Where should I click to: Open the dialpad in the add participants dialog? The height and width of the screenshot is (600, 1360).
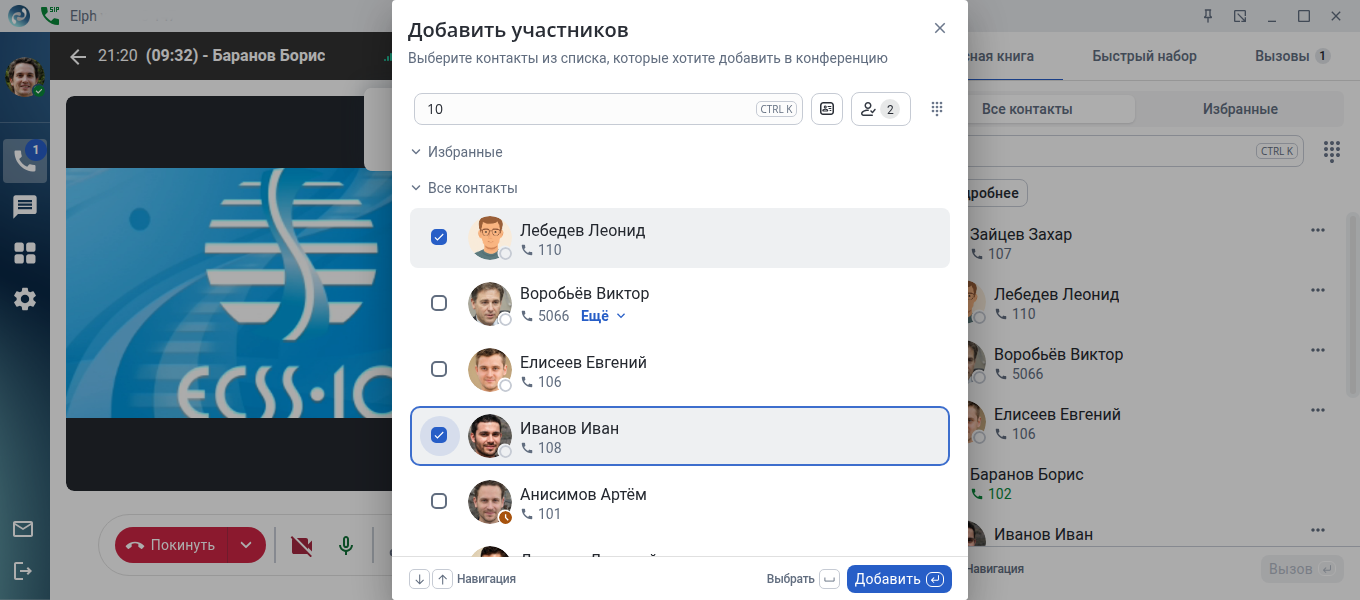(937, 109)
